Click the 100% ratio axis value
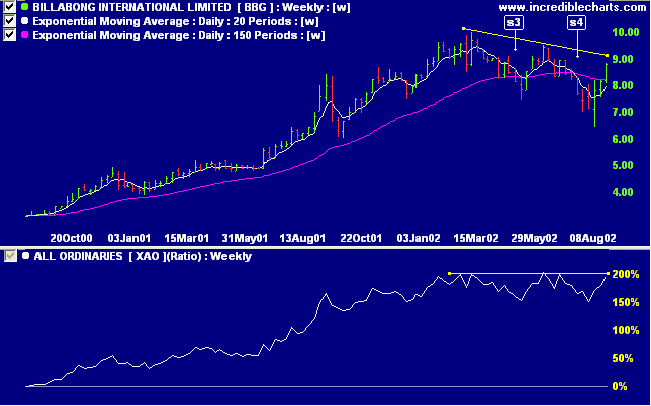Image resolution: width=651 pixels, height=406 pixels. point(626,330)
